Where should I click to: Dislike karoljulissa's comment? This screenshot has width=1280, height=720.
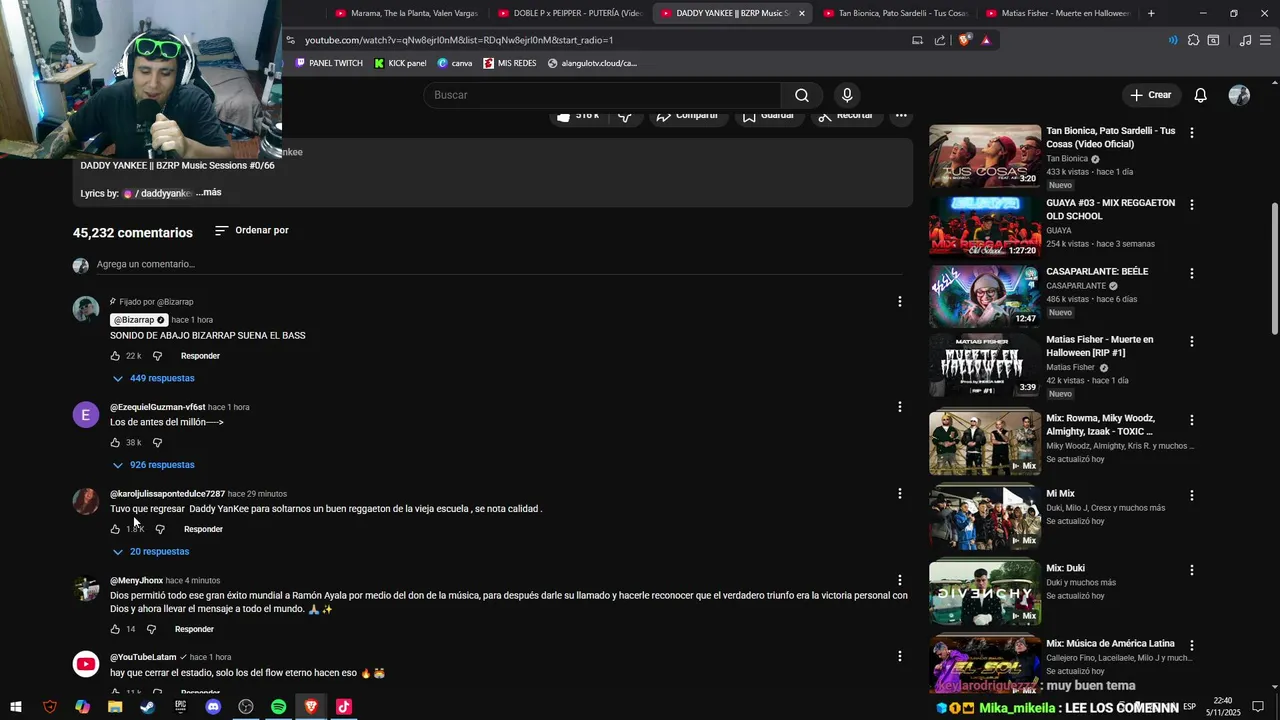click(x=160, y=529)
